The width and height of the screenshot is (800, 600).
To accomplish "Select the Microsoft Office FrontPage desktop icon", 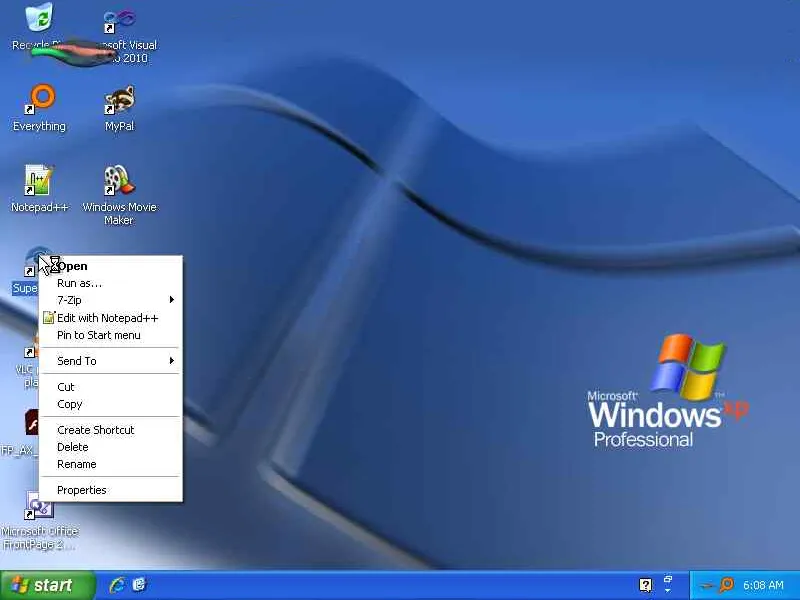I will coord(39,520).
